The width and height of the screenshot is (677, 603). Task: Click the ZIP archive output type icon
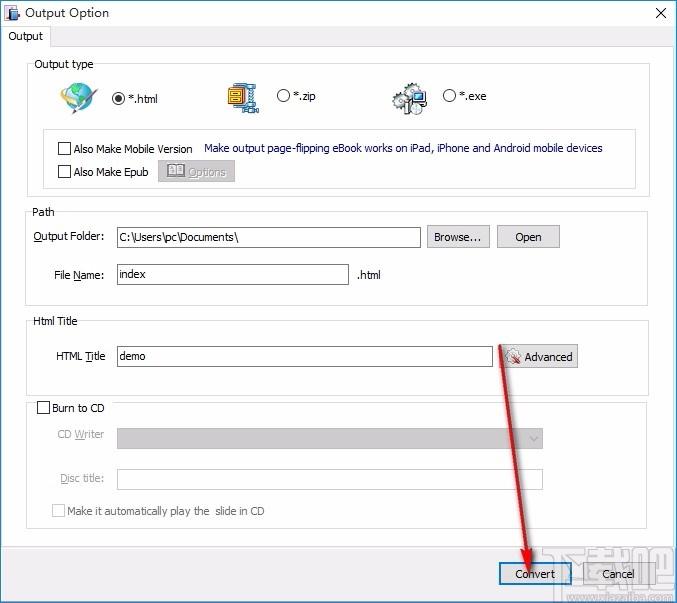(243, 98)
